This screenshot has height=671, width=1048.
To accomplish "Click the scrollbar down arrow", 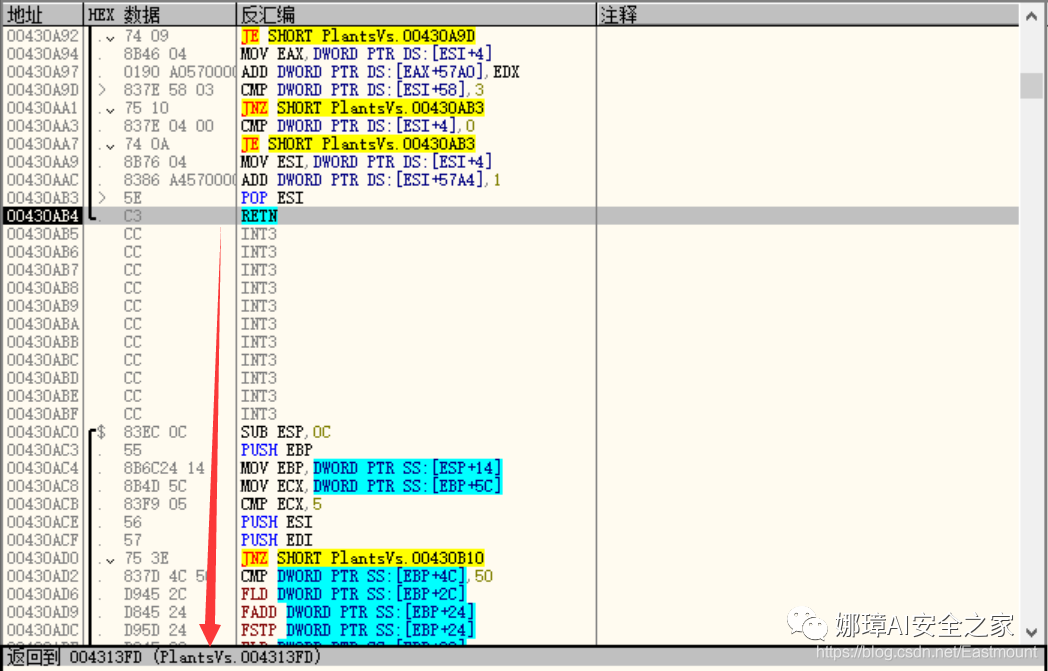I will [x=1033, y=630].
